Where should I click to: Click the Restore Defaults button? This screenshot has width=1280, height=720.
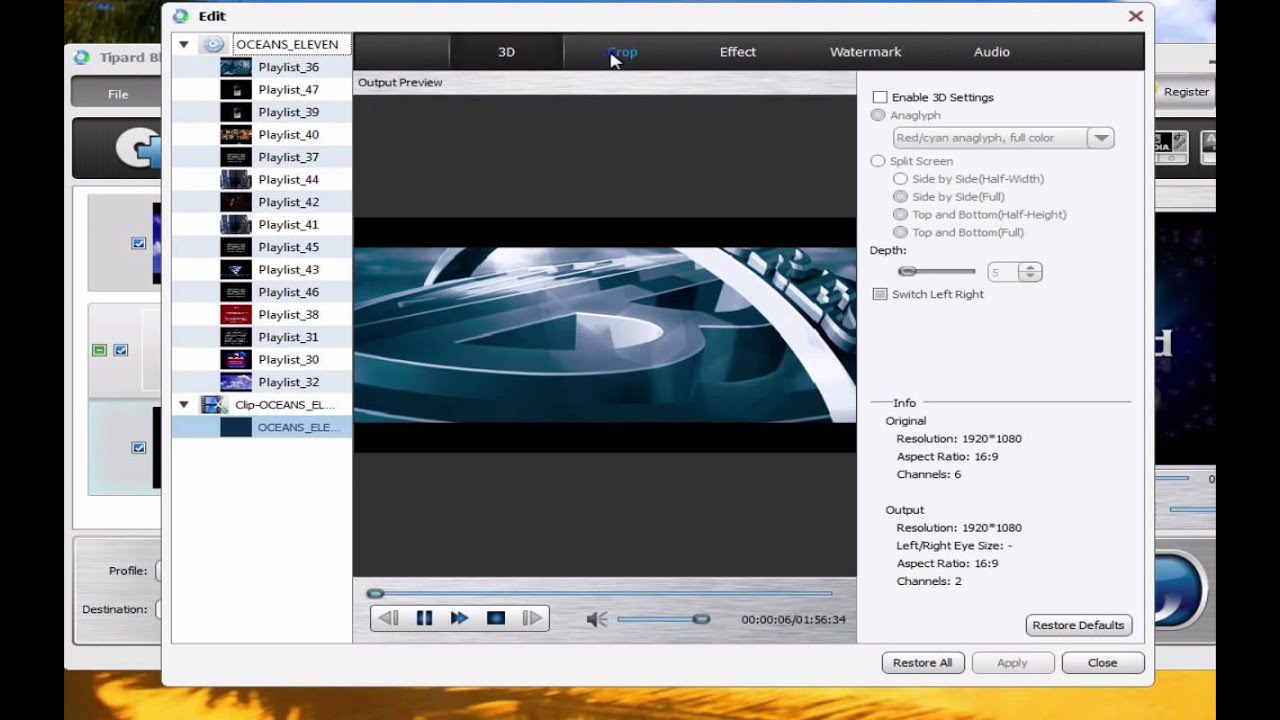[1078, 625]
